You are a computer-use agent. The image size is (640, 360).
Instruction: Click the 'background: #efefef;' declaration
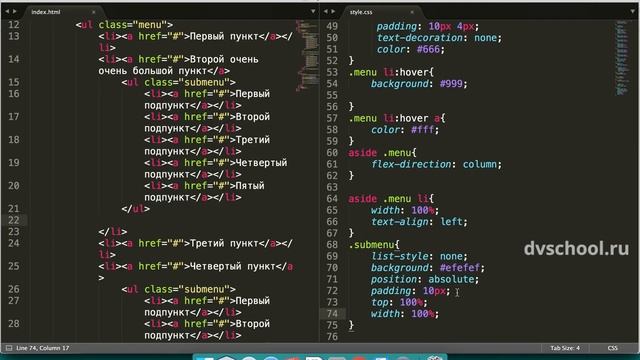(x=428, y=268)
